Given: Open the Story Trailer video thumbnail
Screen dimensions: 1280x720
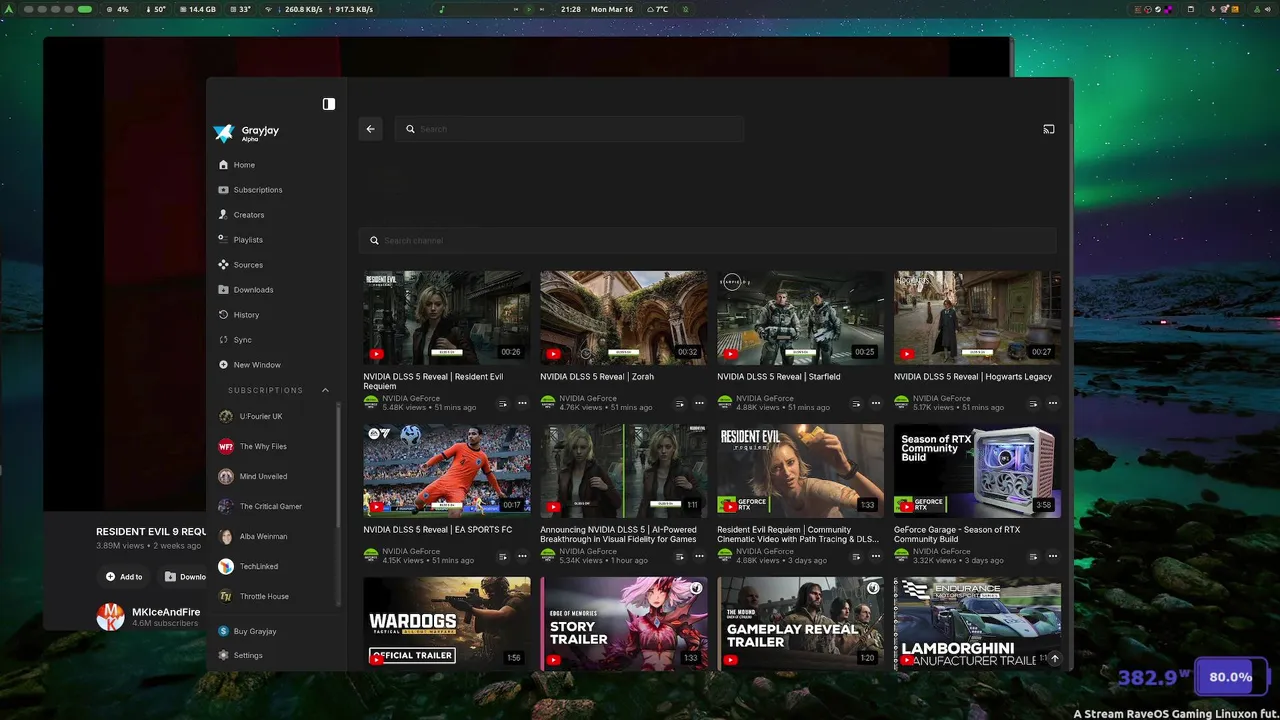Looking at the screenshot, I should tap(623, 623).
